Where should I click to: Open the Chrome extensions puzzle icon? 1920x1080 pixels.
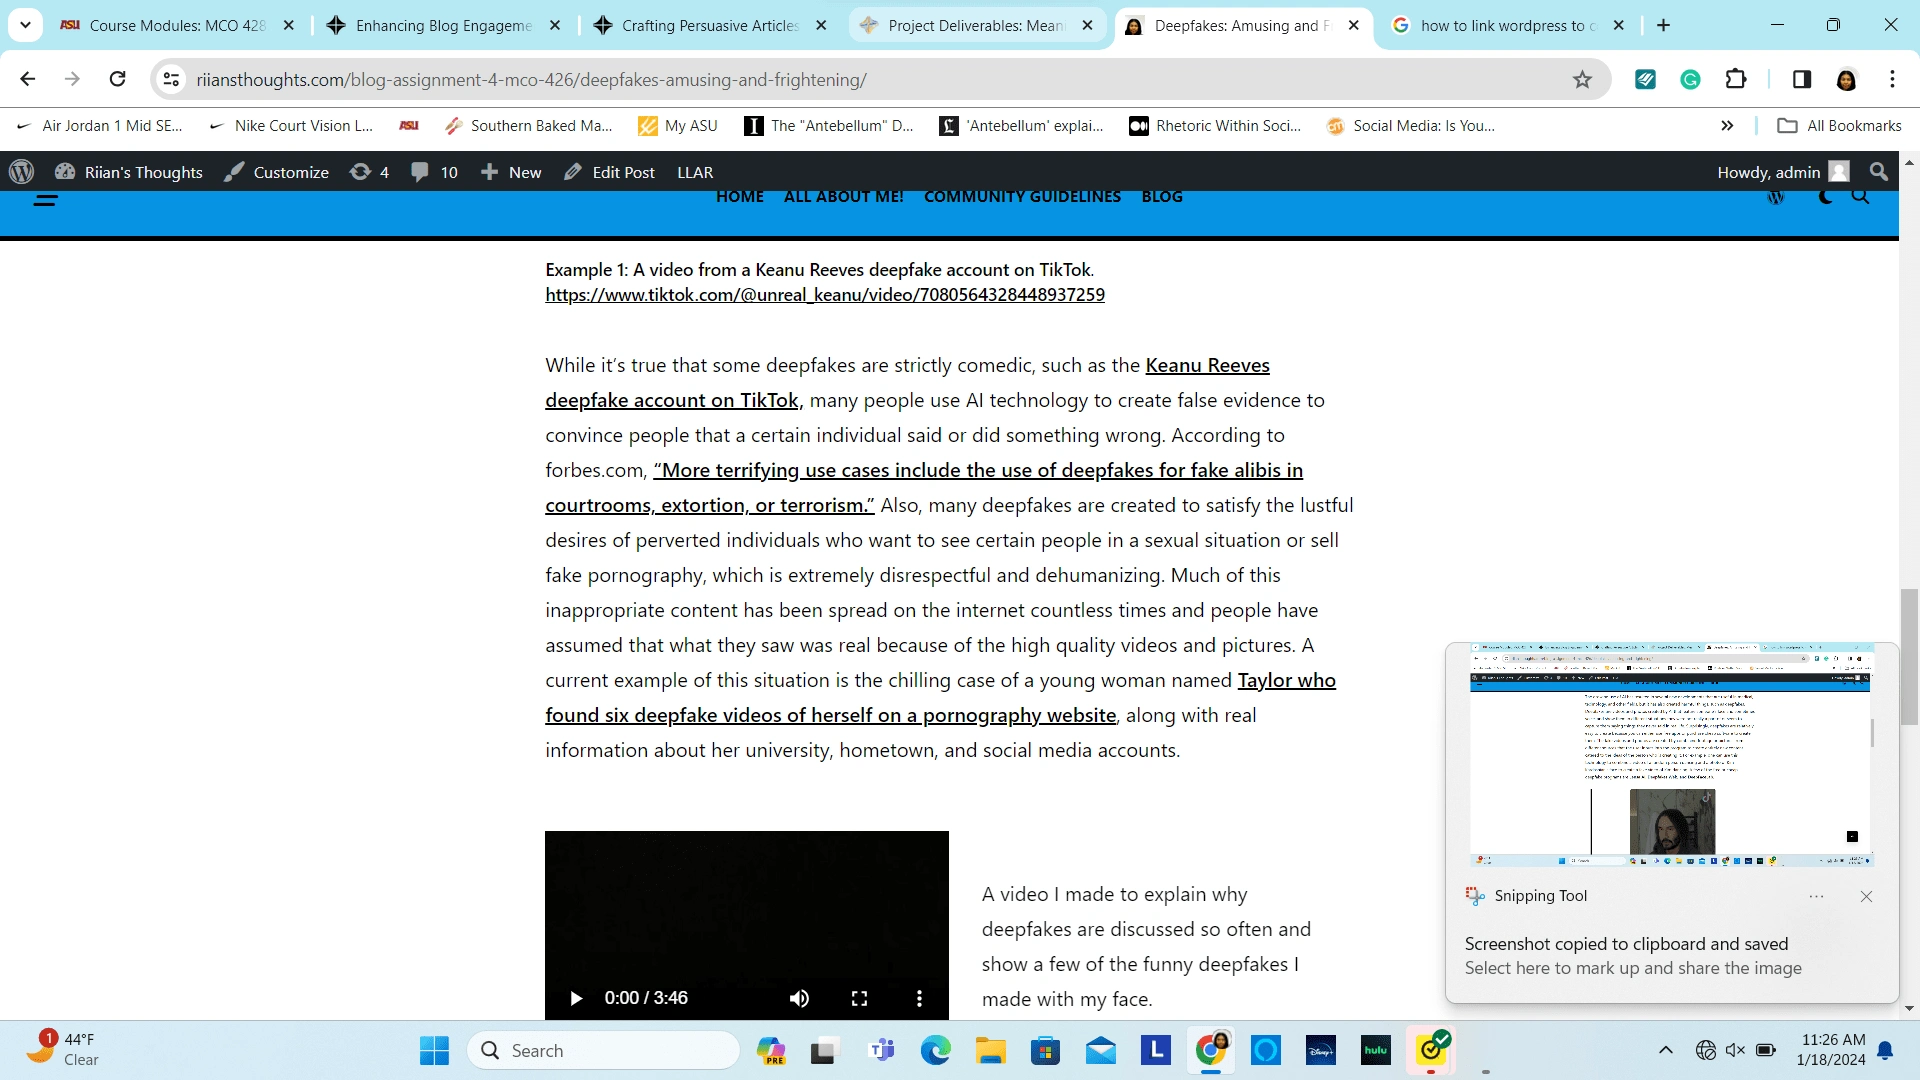[1736, 80]
